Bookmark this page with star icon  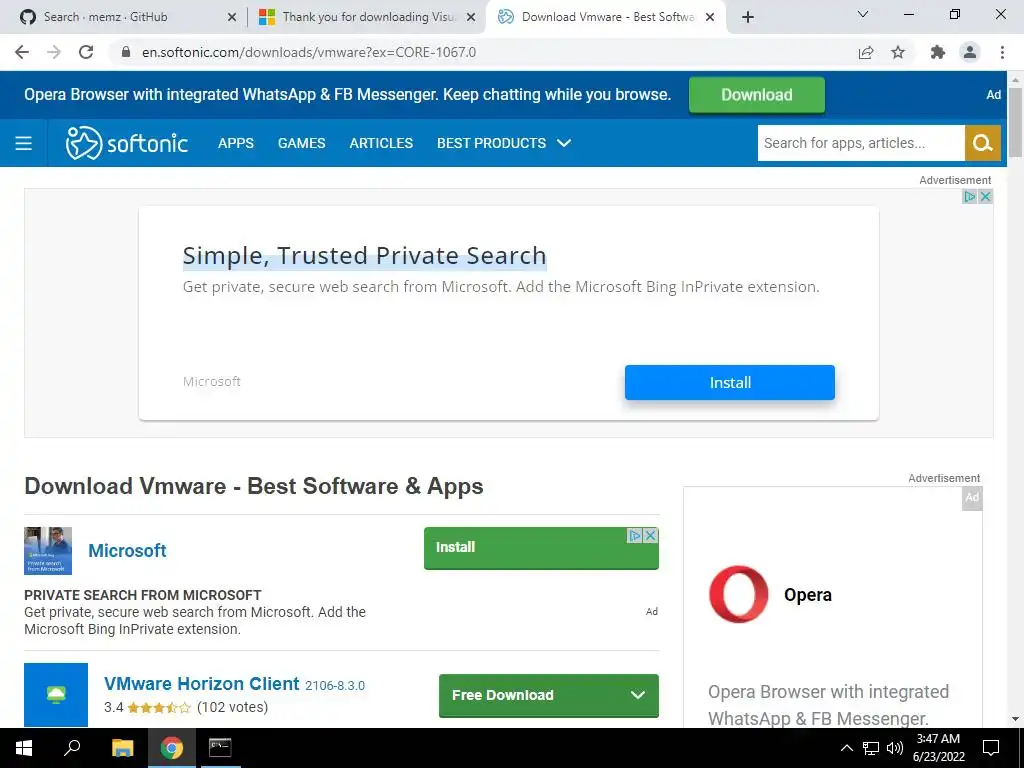(898, 52)
